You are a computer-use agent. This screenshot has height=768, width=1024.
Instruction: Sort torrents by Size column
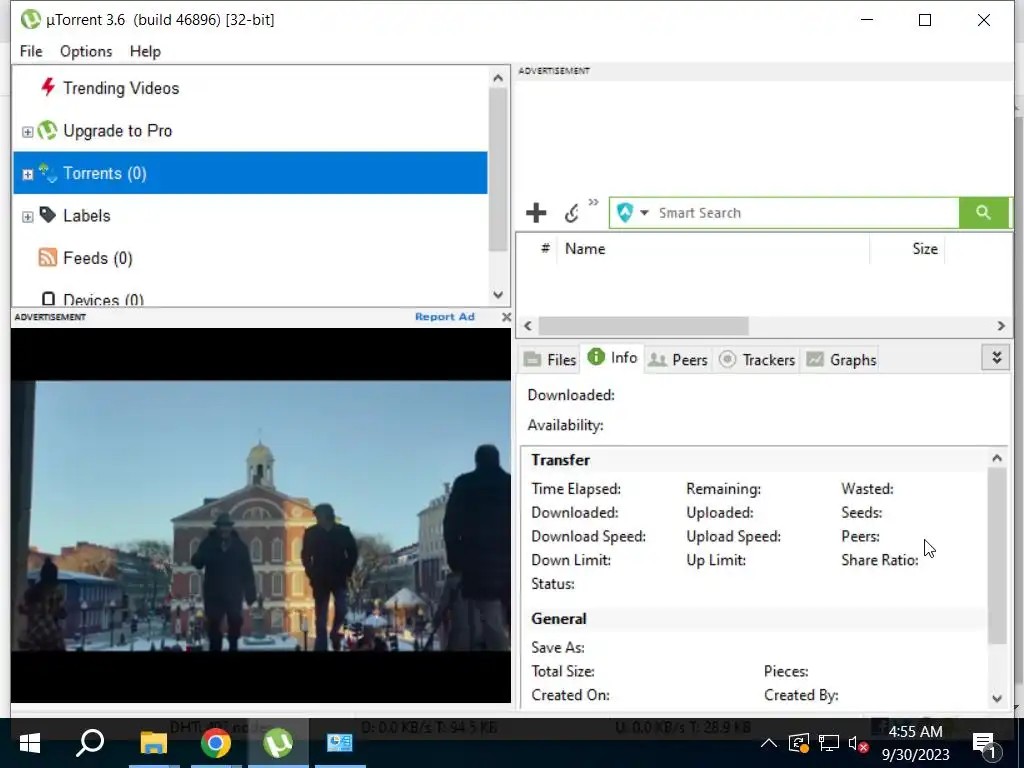click(925, 249)
